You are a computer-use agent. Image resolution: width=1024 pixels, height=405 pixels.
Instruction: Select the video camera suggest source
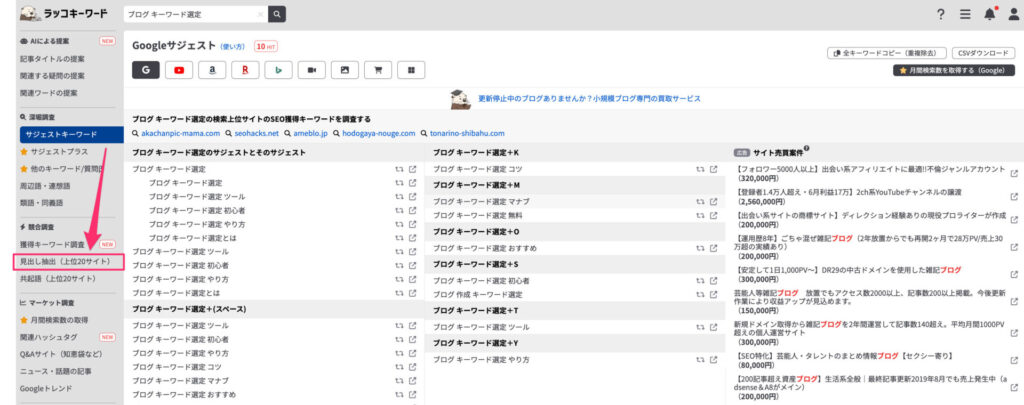click(312, 70)
